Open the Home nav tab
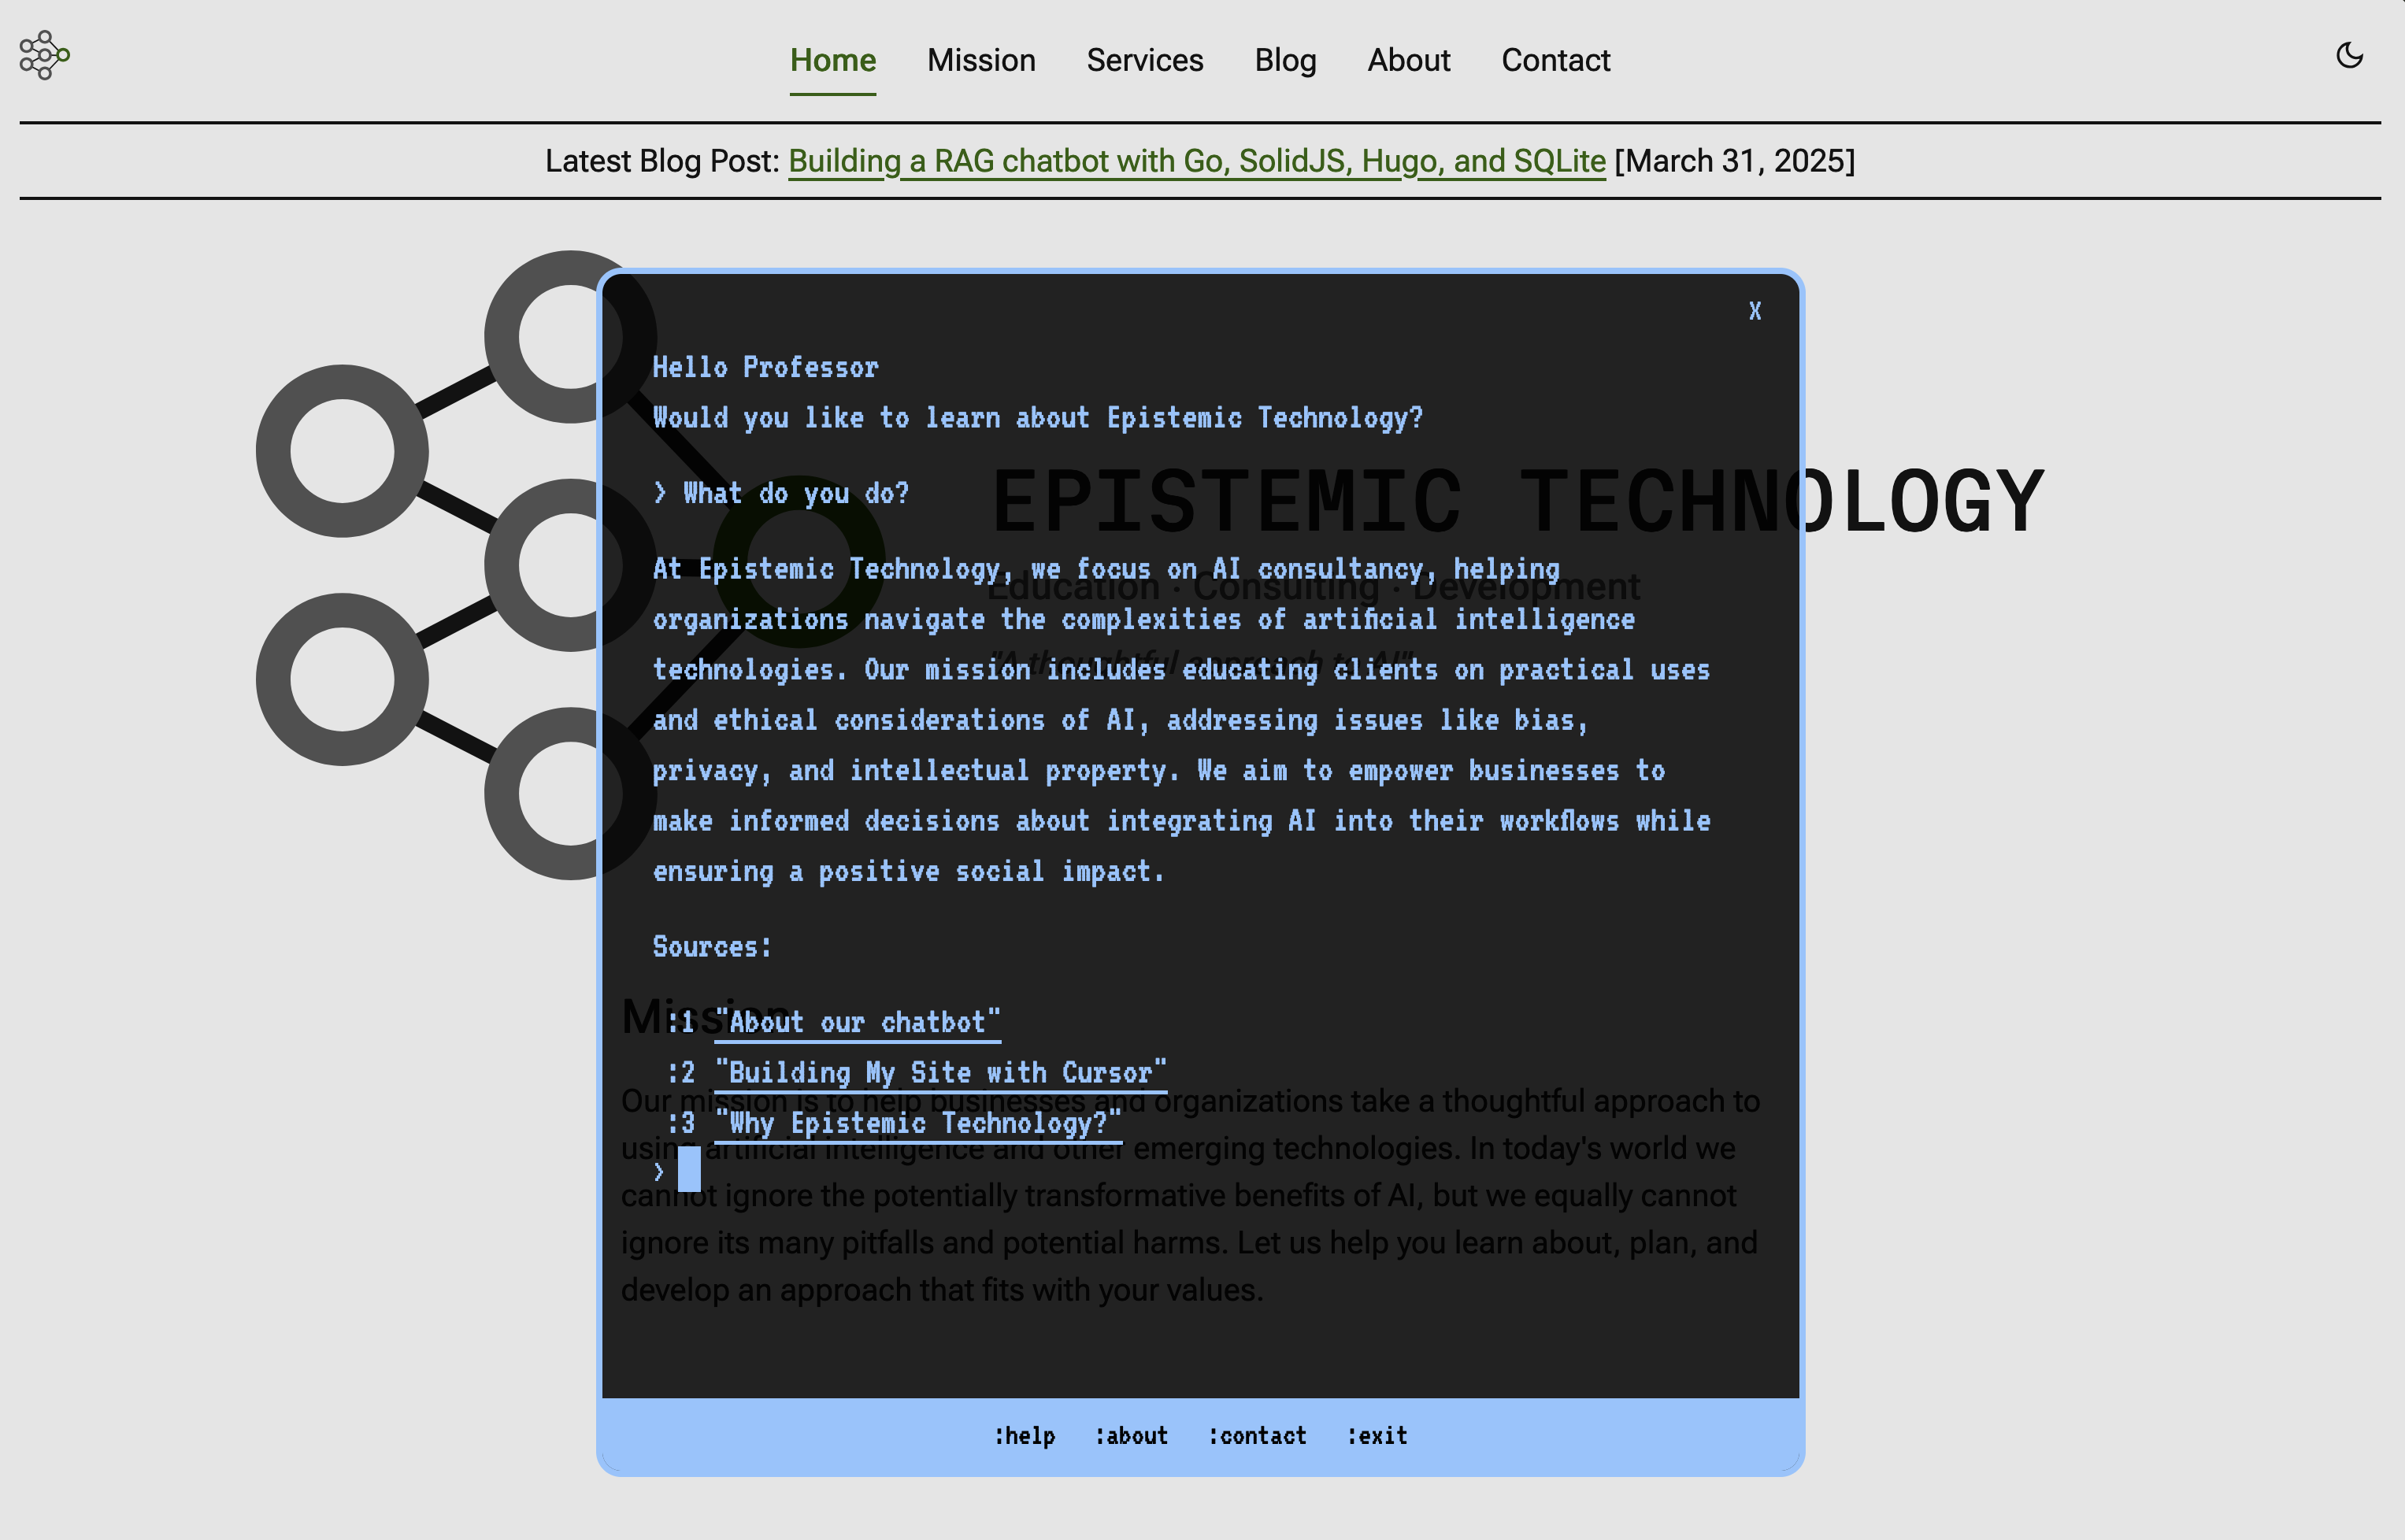 click(x=832, y=60)
